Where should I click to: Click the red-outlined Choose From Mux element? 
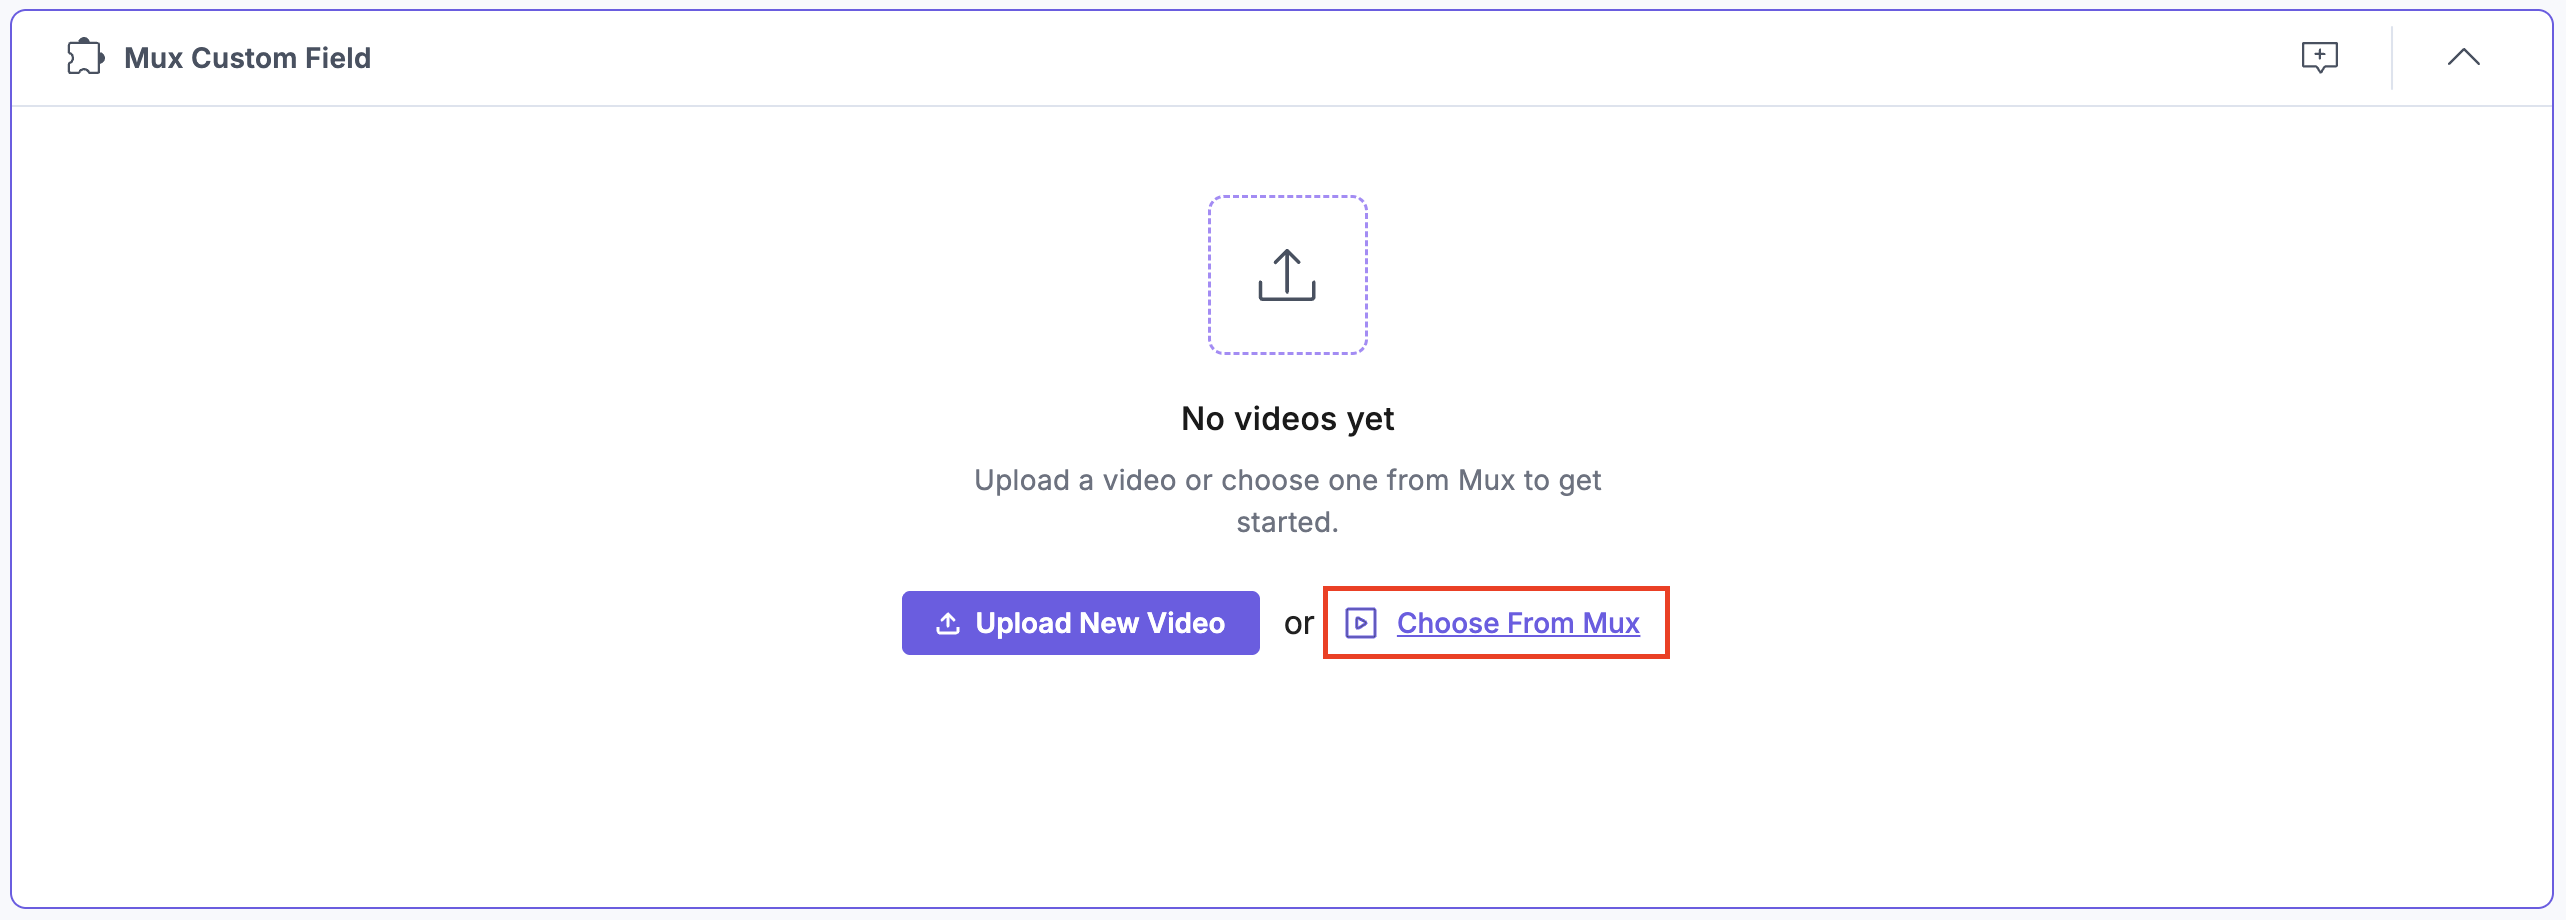coord(1495,622)
